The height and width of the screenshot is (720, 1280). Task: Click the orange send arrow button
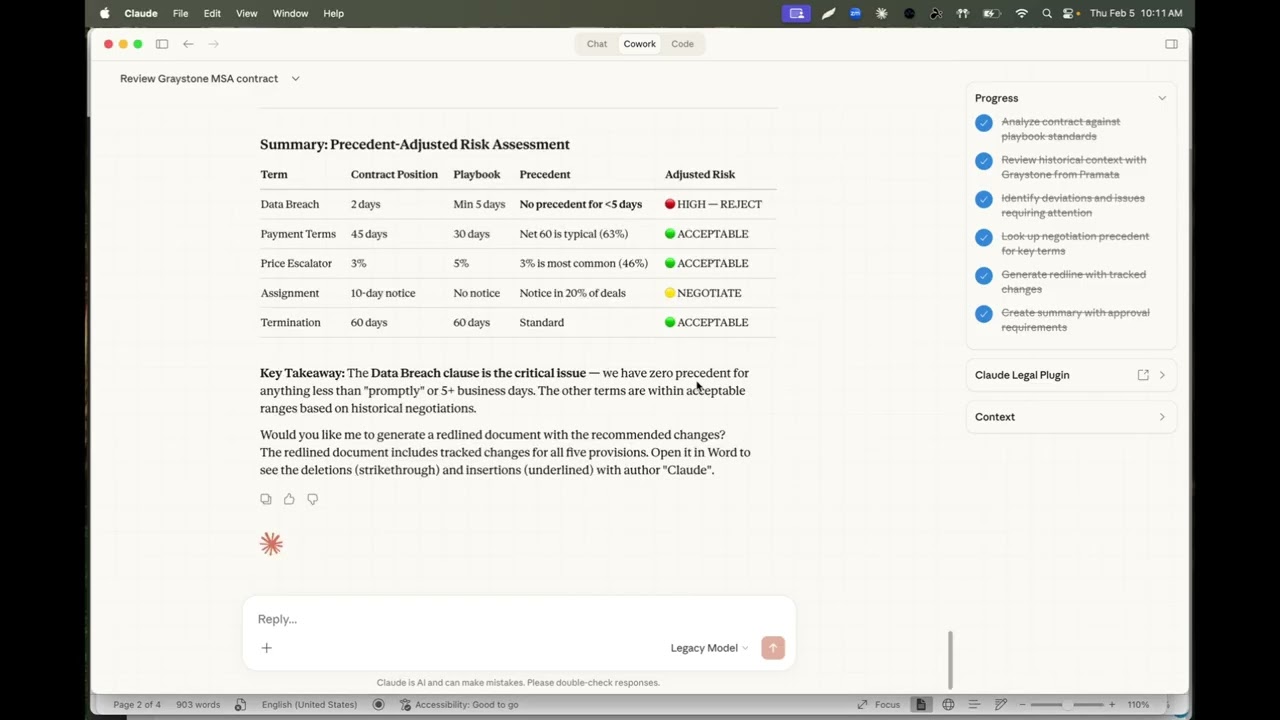pyautogui.click(x=773, y=648)
